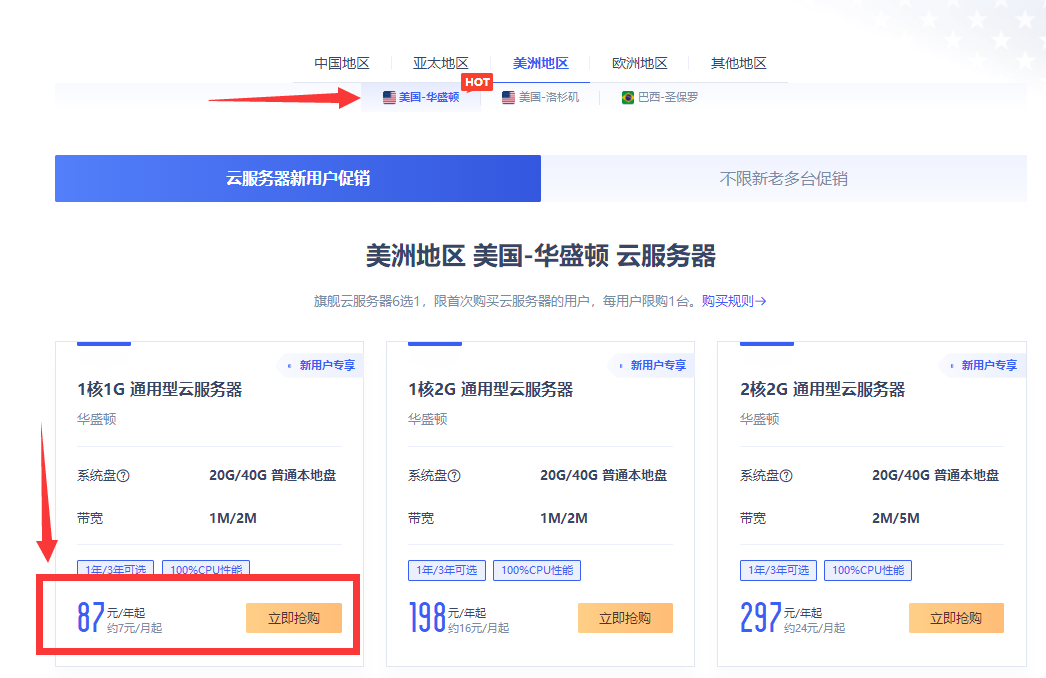Open the 其他地区 tab
The width and height of the screenshot is (1046, 678).
(x=739, y=63)
